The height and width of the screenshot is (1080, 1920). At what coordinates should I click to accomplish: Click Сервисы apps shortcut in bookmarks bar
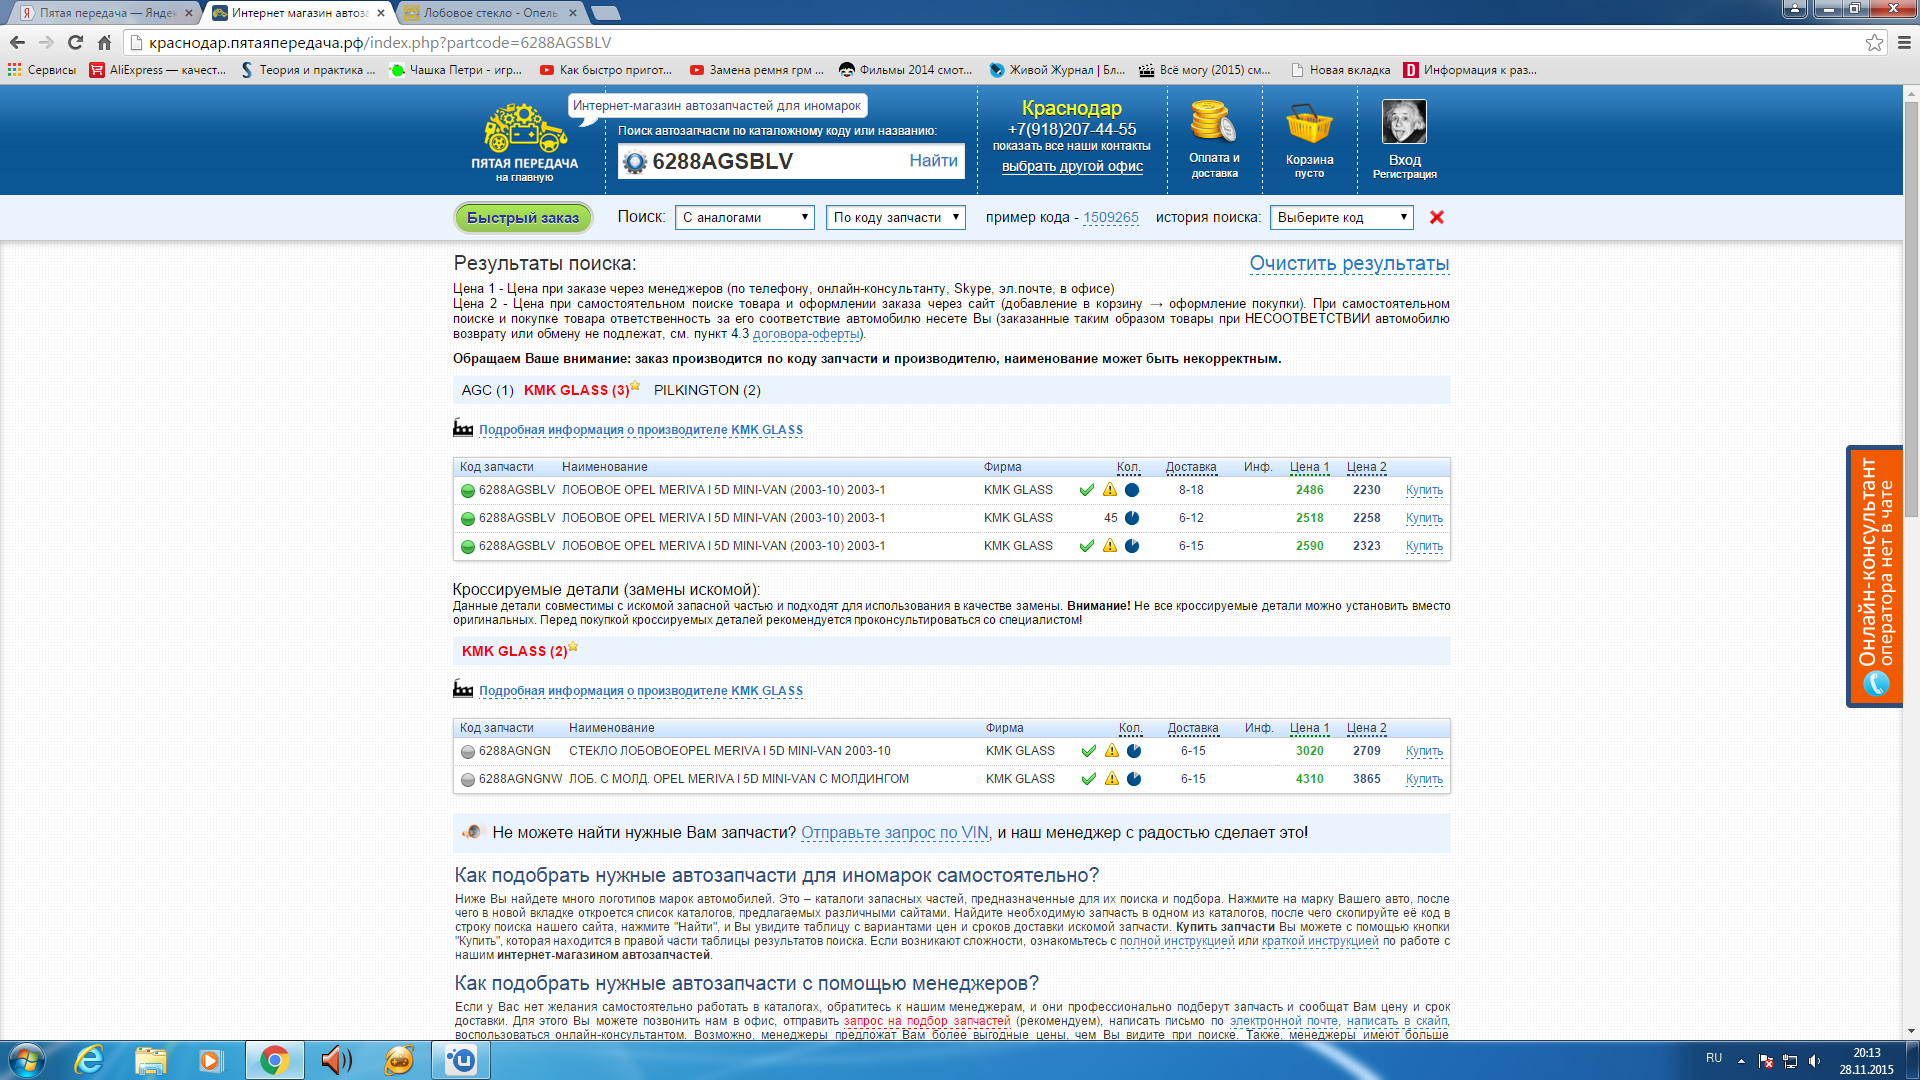(x=42, y=70)
